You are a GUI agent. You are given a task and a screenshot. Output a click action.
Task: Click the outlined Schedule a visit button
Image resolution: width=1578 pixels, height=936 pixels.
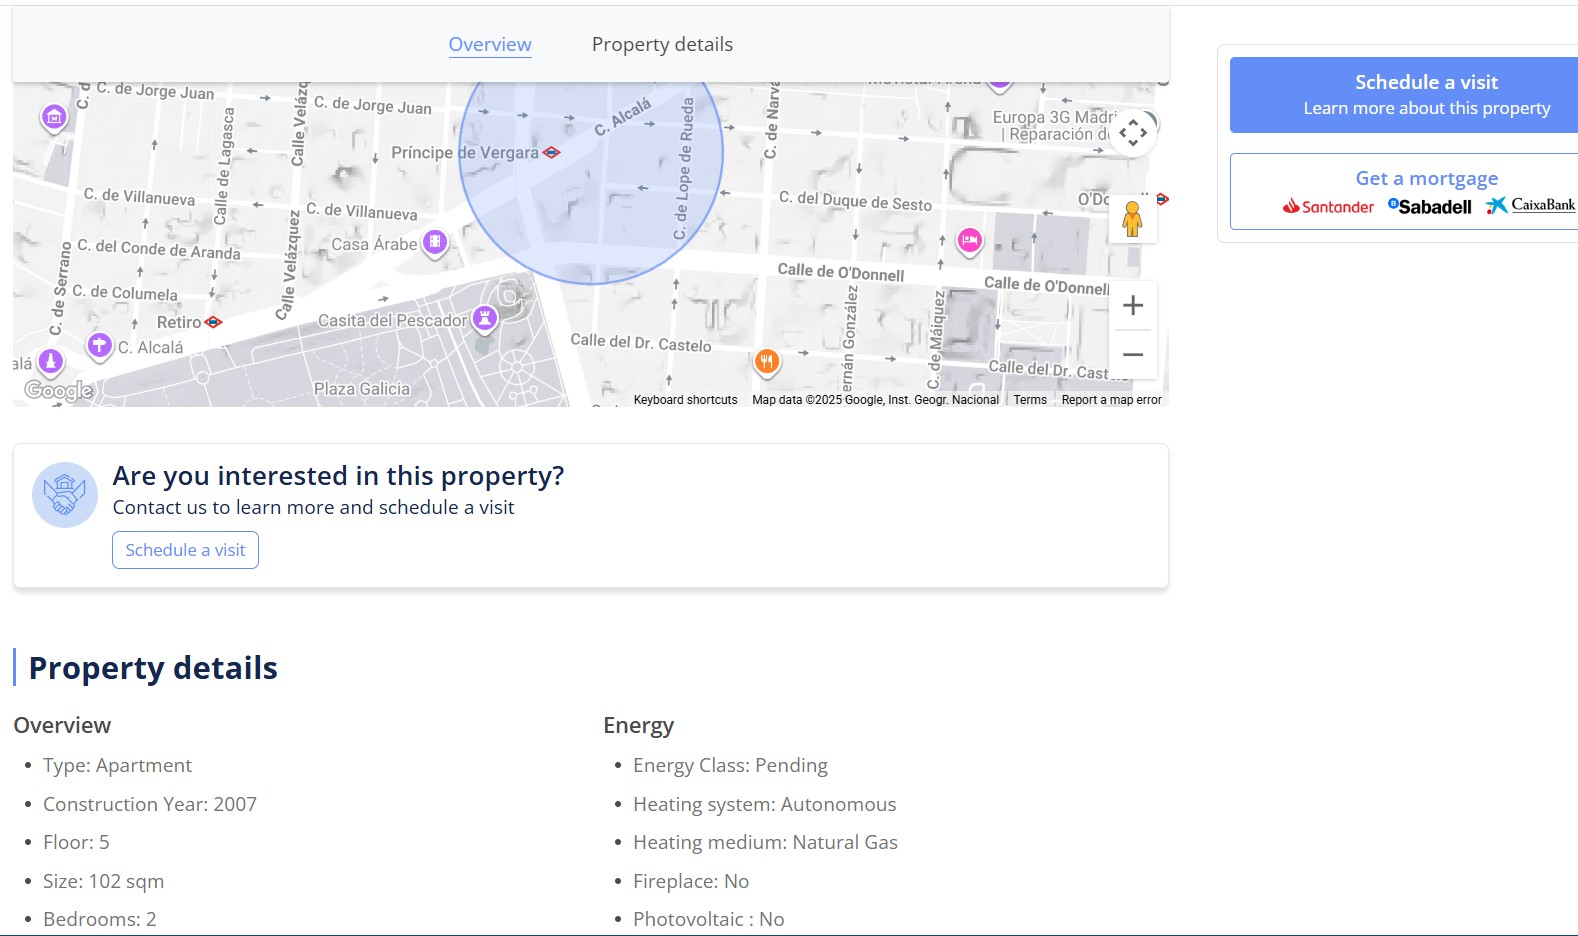[x=185, y=550]
